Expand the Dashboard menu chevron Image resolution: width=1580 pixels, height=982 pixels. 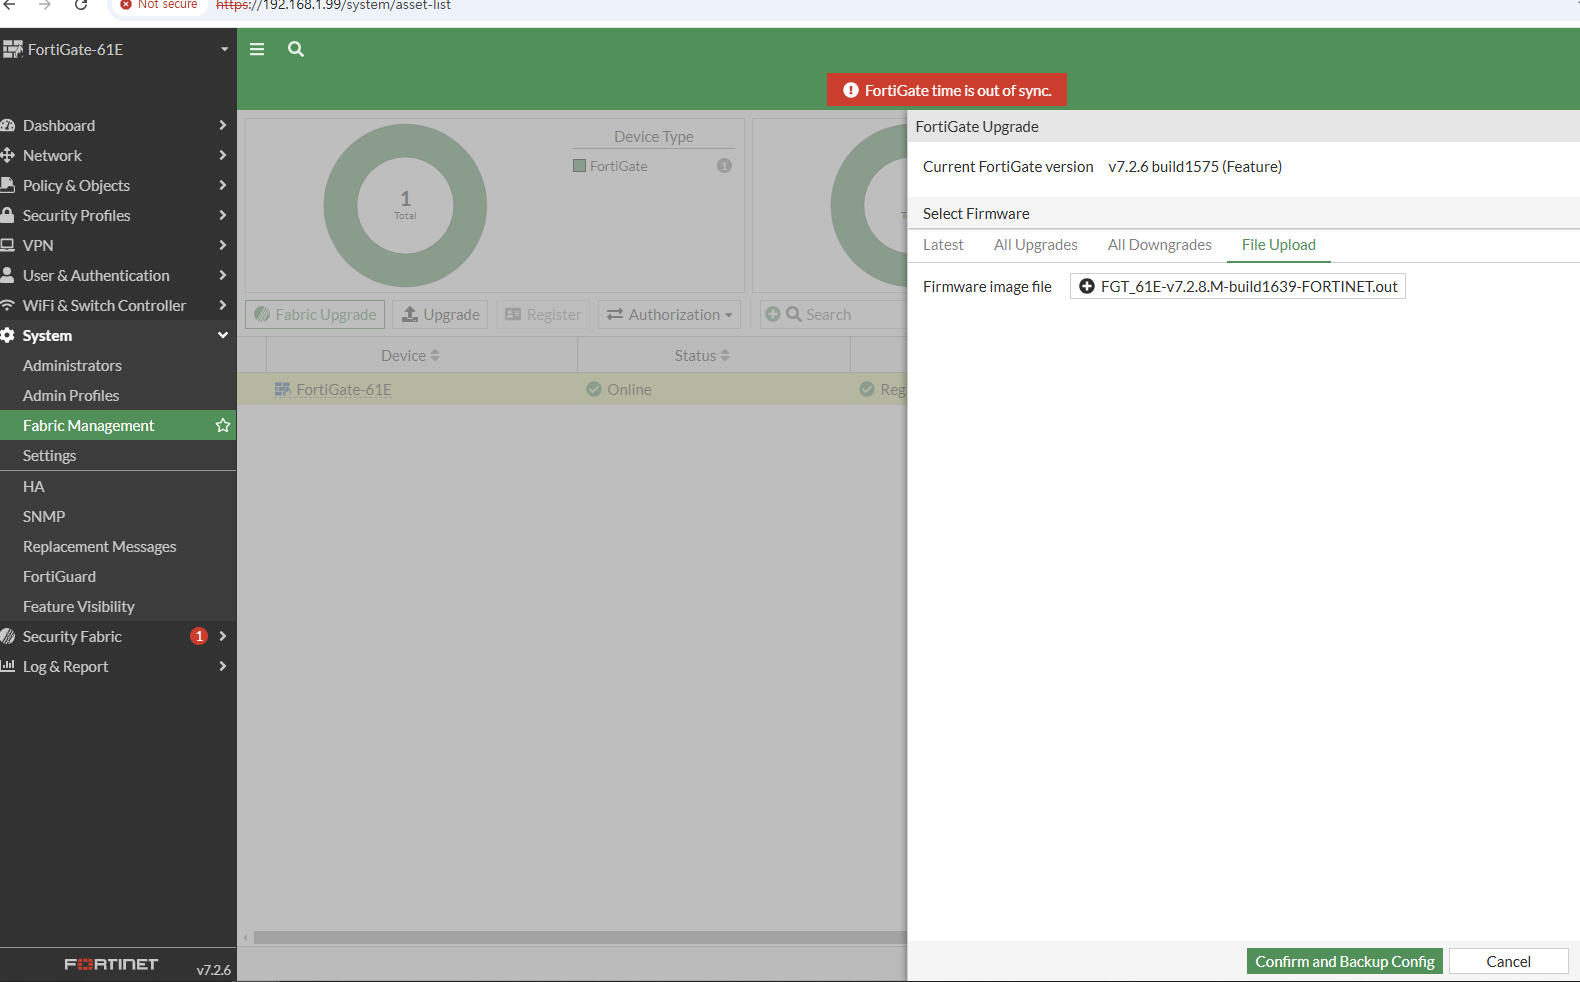click(x=222, y=125)
